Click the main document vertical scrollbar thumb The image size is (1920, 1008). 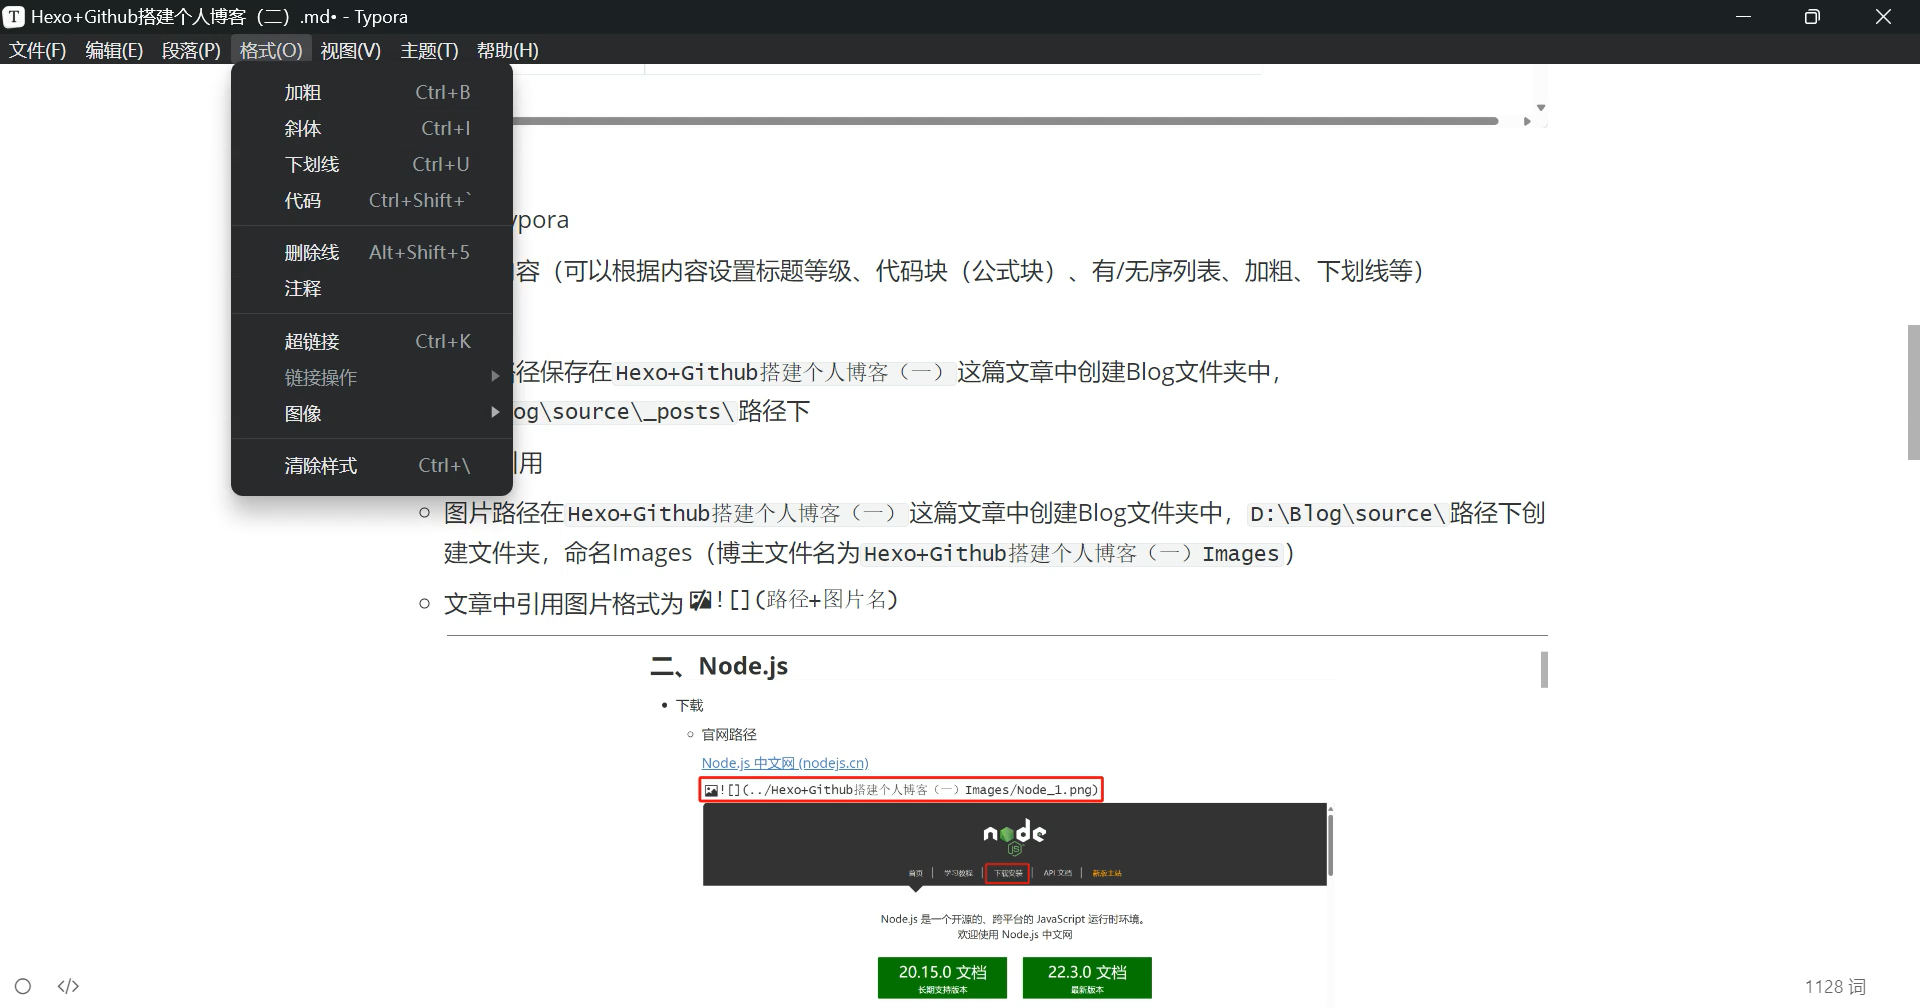tap(1913, 392)
